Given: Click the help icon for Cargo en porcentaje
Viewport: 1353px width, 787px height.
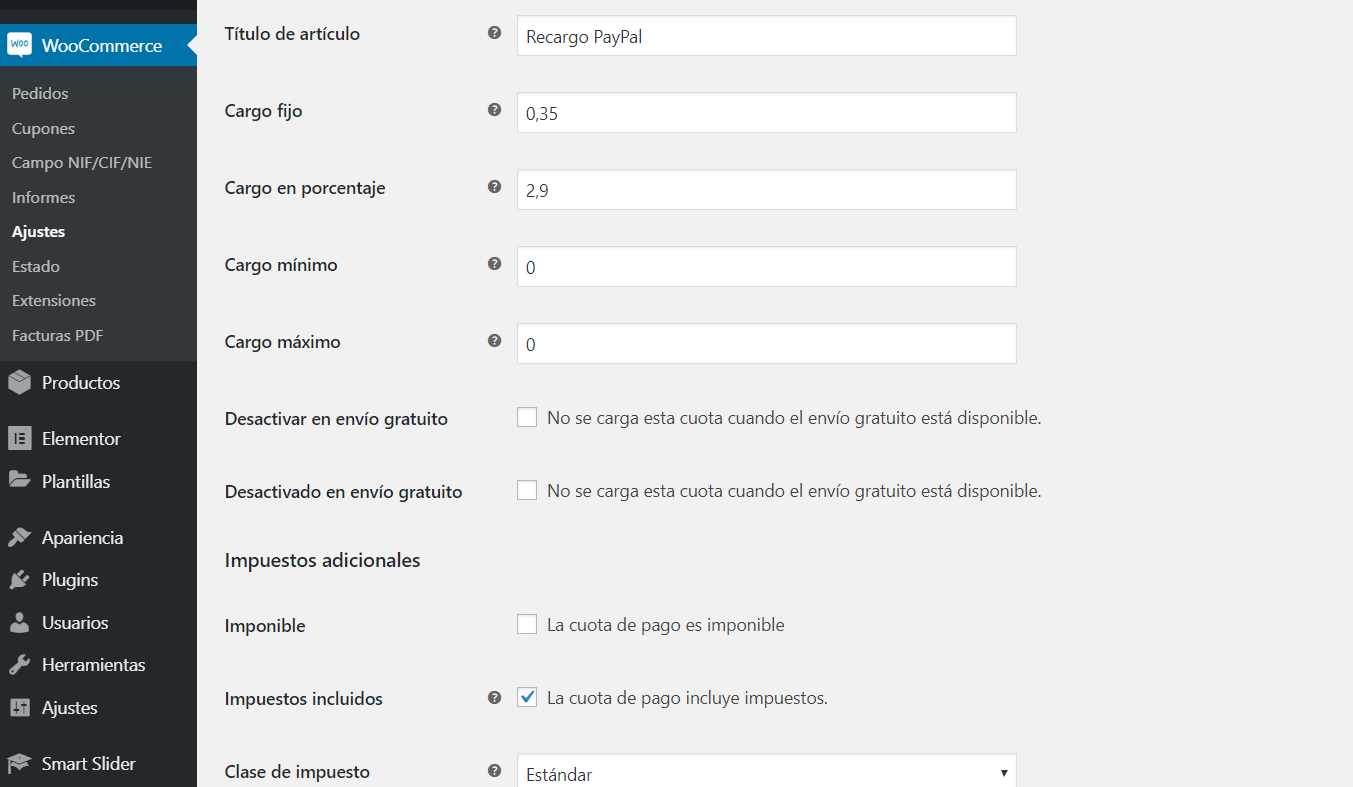Looking at the screenshot, I should 494,187.
